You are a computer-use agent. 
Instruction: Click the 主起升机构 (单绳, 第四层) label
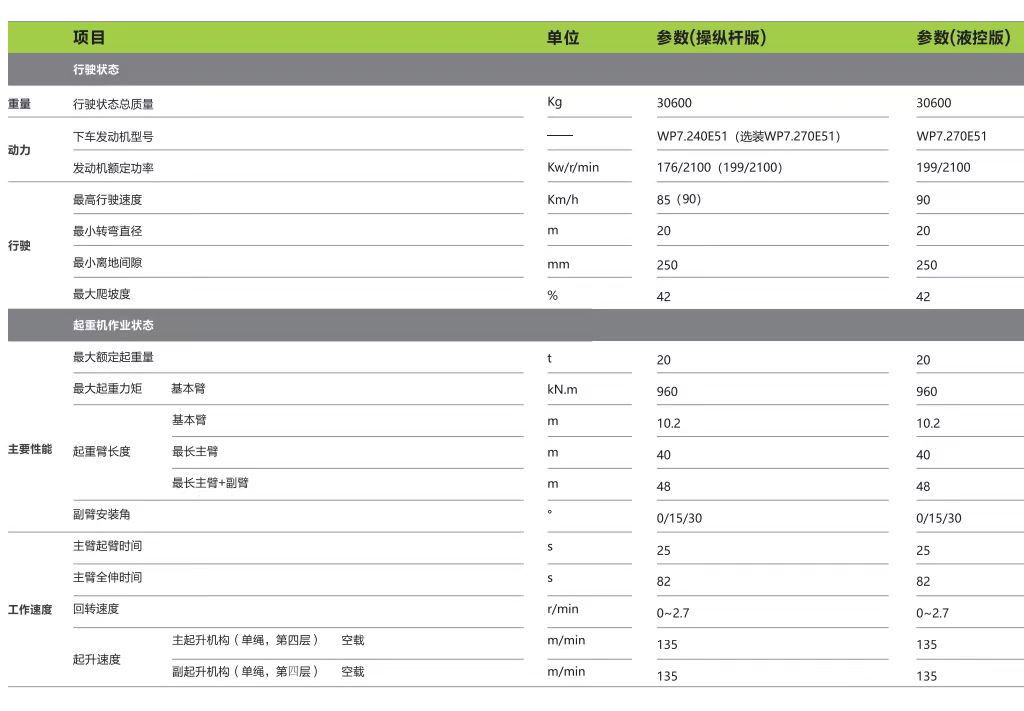pos(245,640)
